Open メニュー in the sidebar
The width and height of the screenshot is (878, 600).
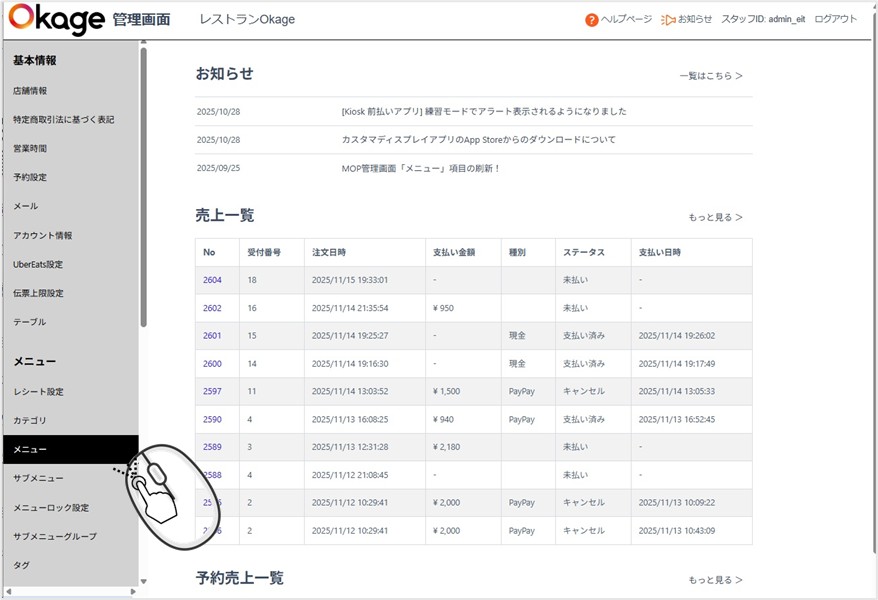click(31, 450)
